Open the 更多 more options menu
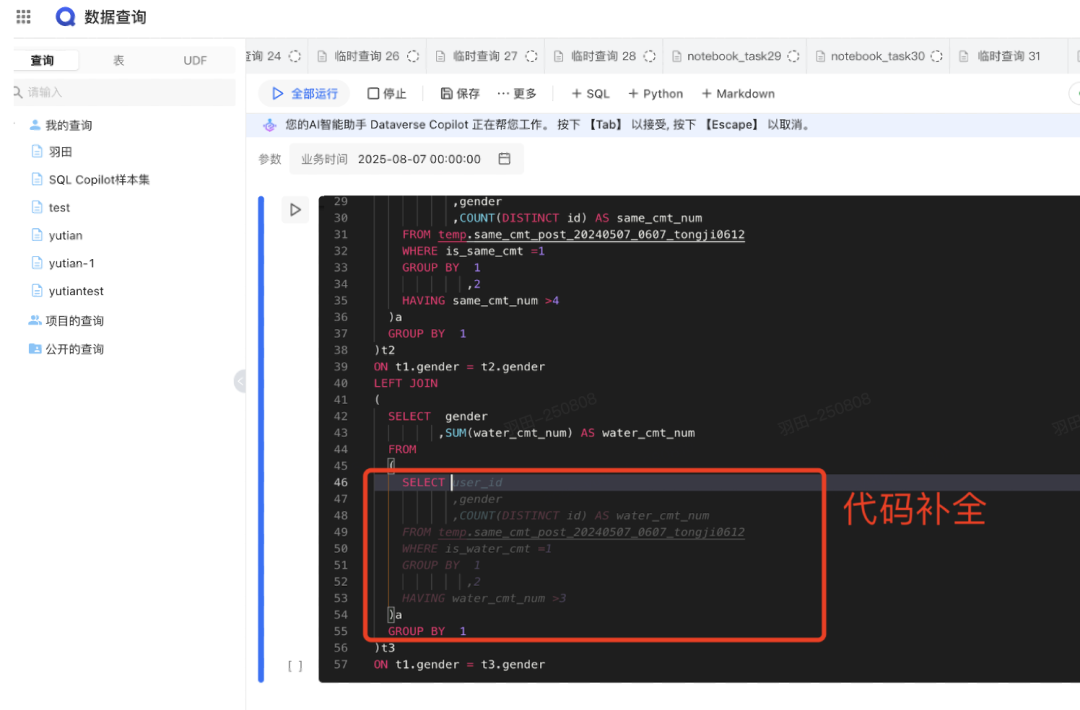1080x710 pixels. (x=517, y=94)
